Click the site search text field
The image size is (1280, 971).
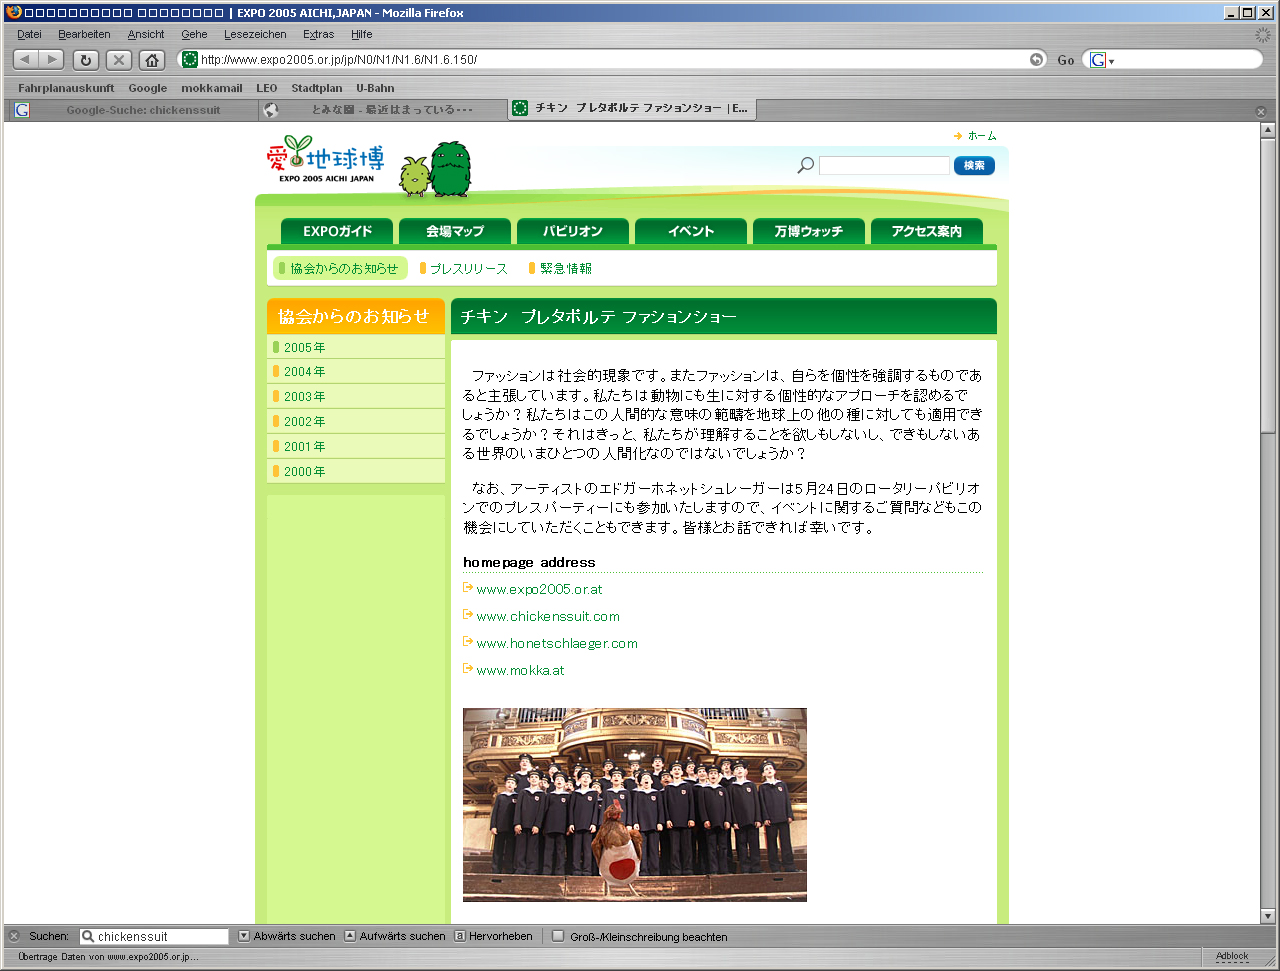point(884,165)
